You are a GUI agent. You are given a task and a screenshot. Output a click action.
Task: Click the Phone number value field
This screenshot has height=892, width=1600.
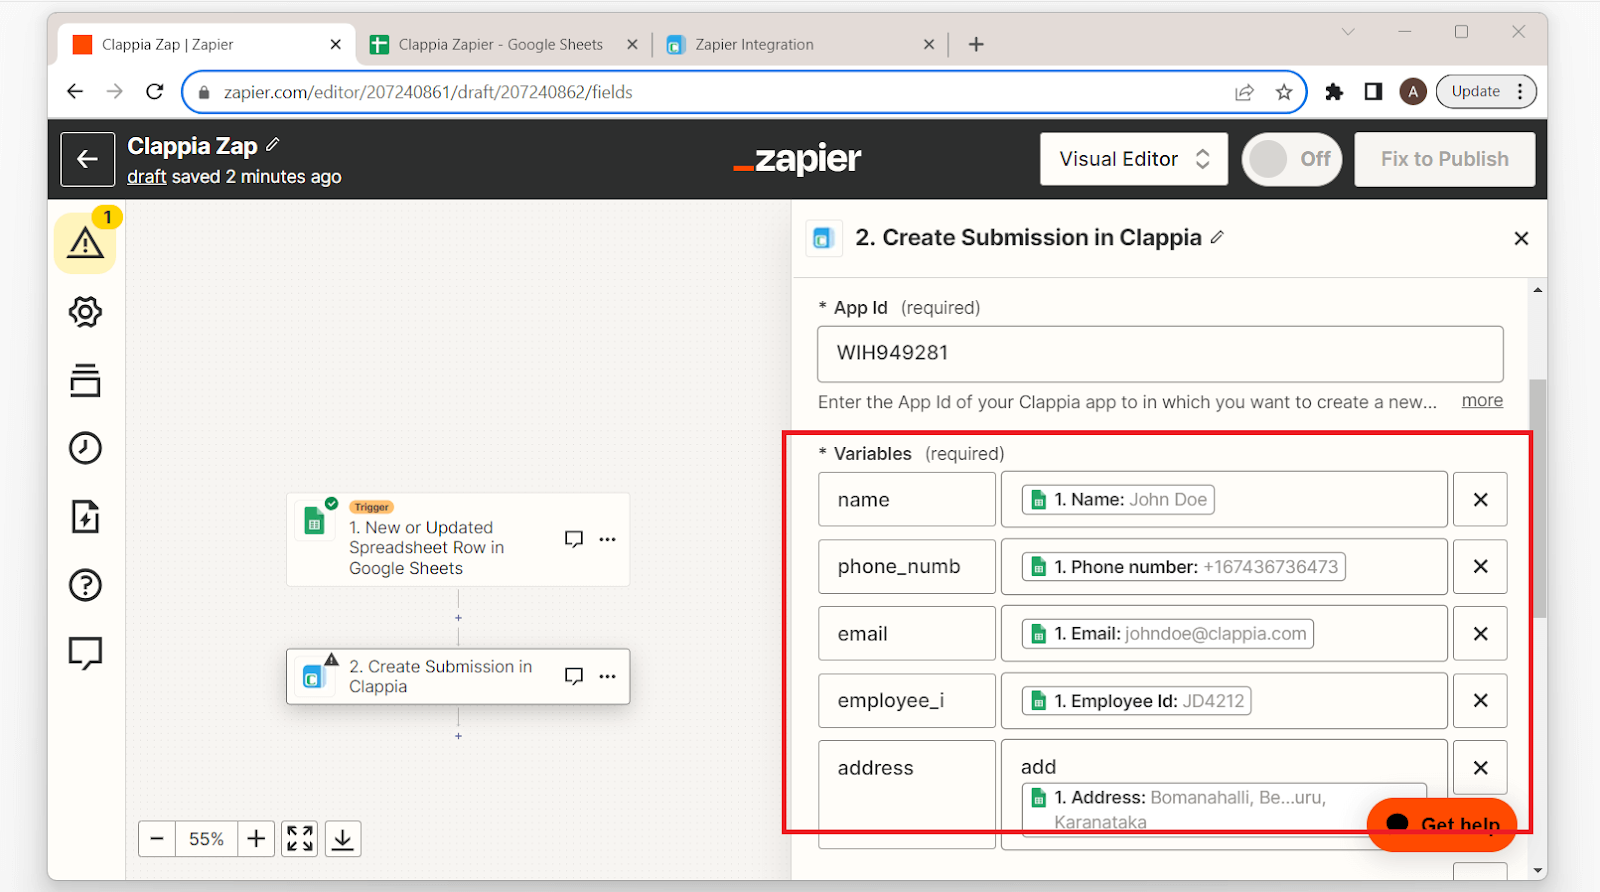[1224, 566]
